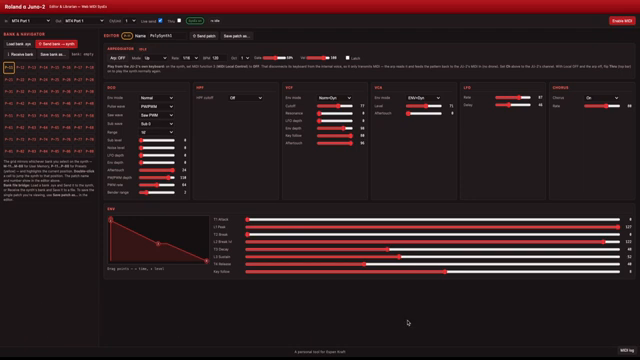Click the DCO Noise level slider
640x360 pixels.
point(157,148)
